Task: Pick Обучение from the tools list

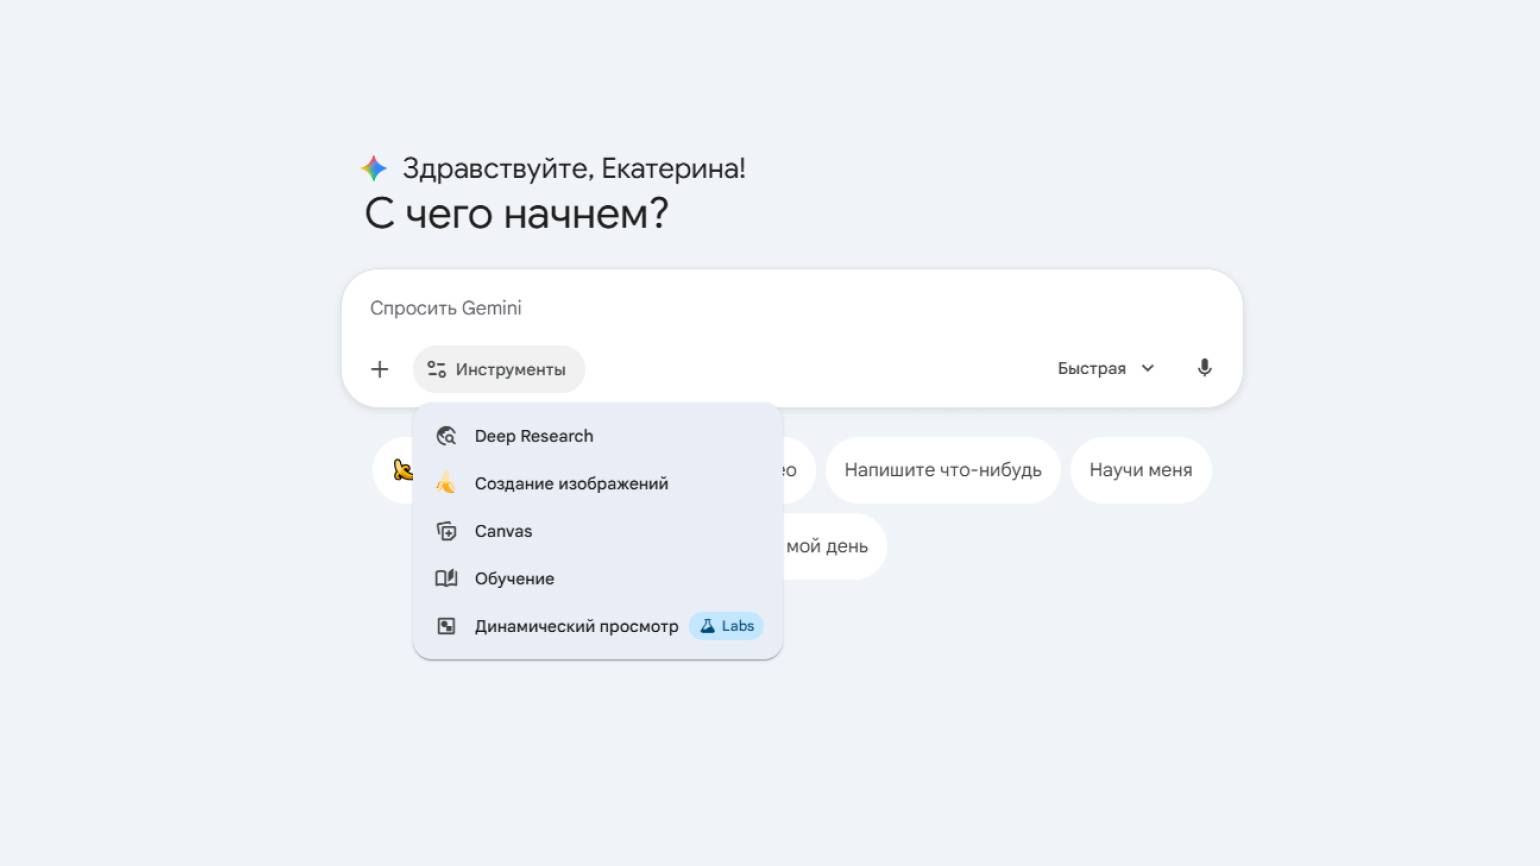Action: click(514, 579)
